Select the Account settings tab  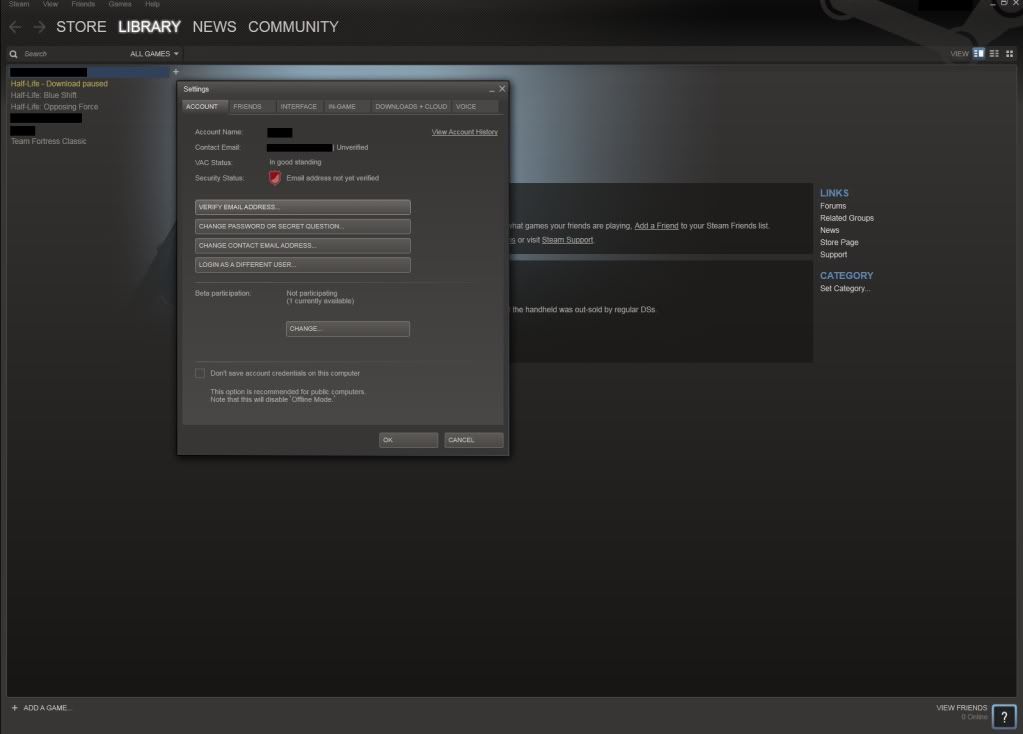click(204, 106)
